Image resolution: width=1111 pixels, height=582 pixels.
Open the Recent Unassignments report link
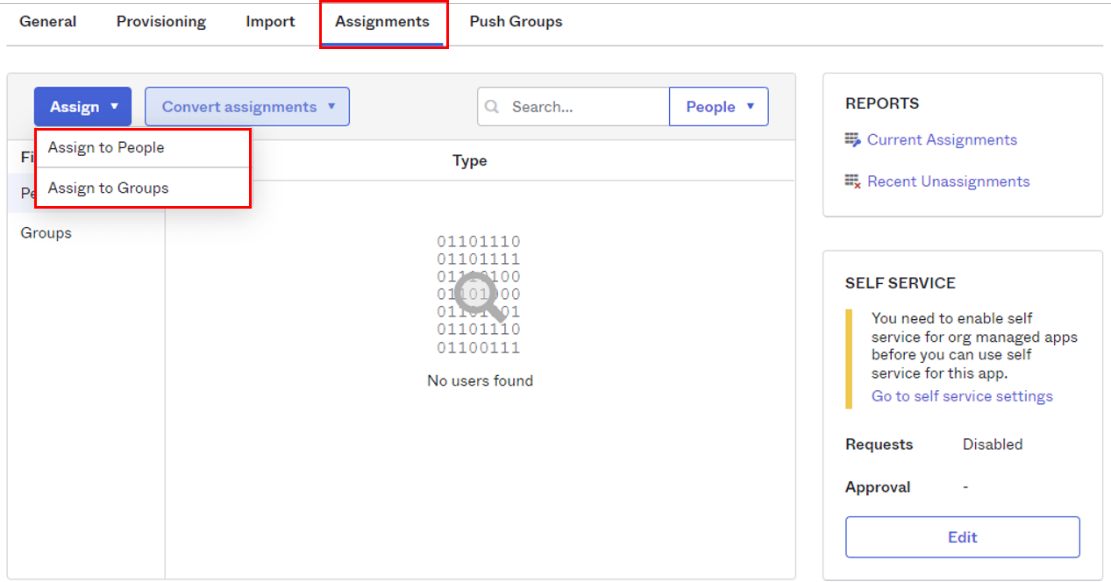point(948,181)
